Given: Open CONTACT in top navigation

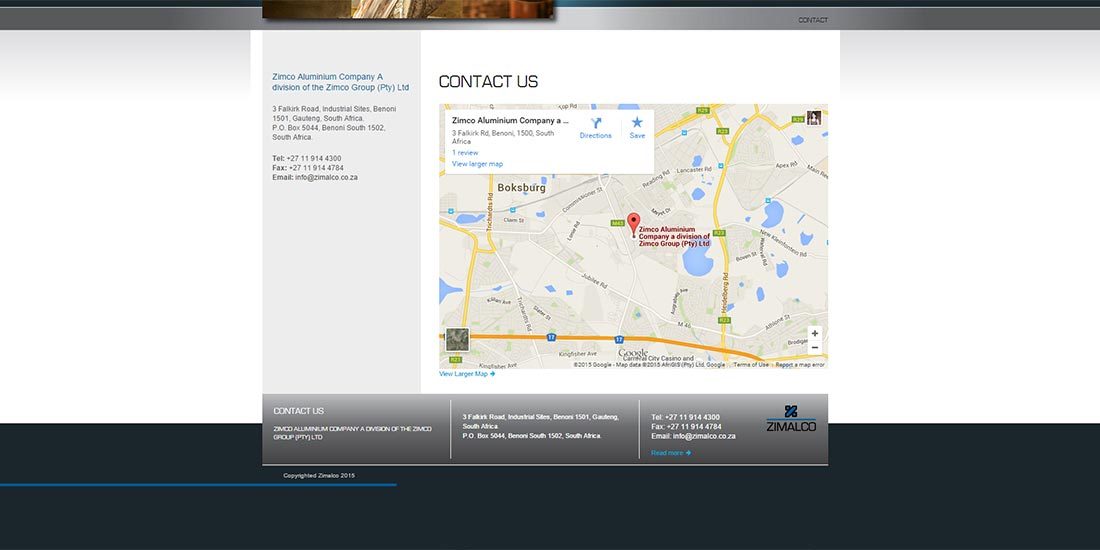Looking at the screenshot, I should pos(812,20).
